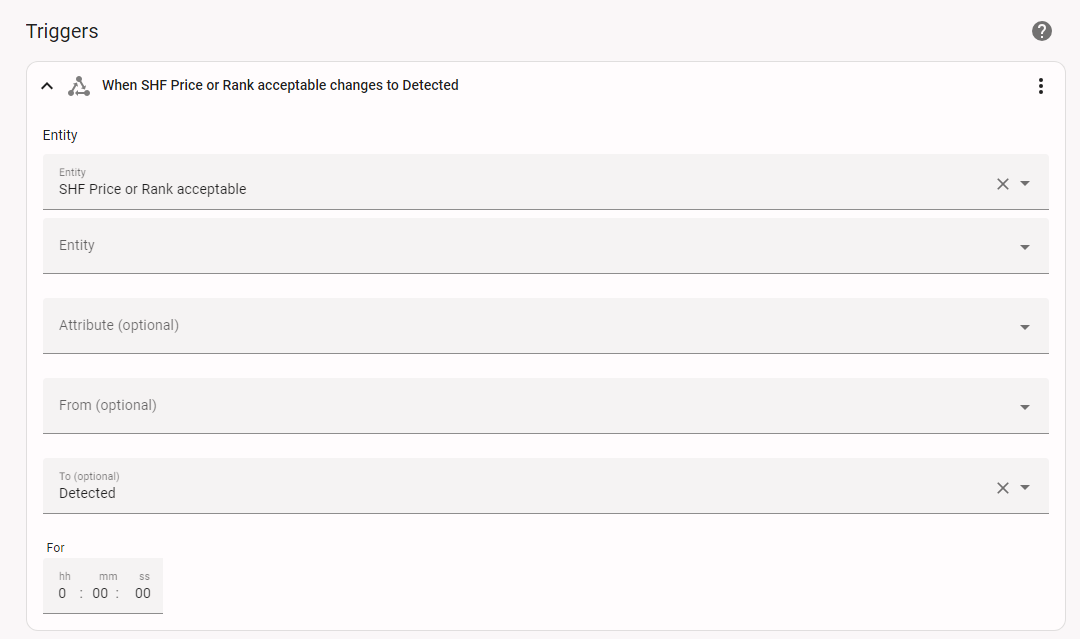Collapse the trigger card with chevron
Viewport: 1080px width, 639px height.
click(47, 86)
